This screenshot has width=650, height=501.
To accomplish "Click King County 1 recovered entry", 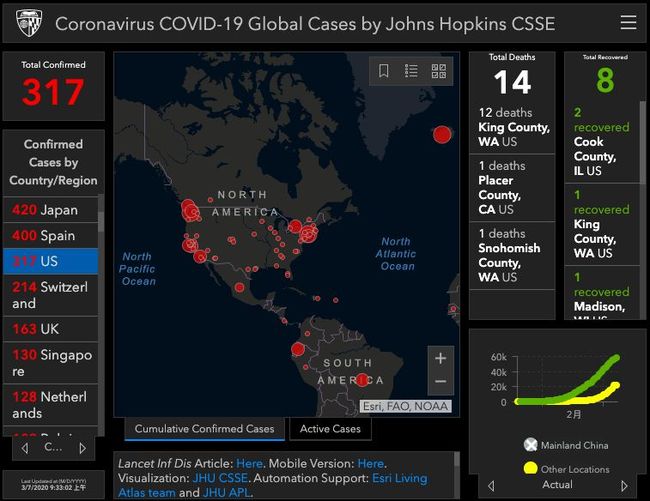I will click(x=602, y=224).
